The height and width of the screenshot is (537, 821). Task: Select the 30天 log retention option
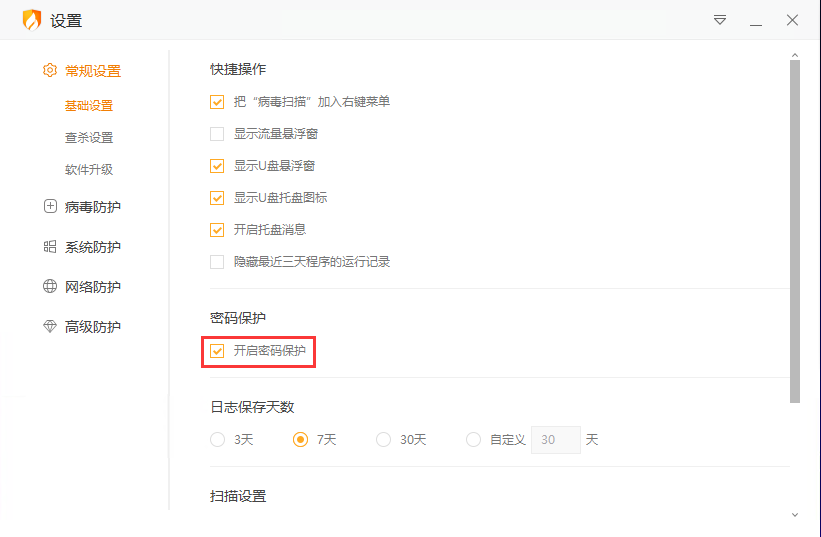(383, 440)
